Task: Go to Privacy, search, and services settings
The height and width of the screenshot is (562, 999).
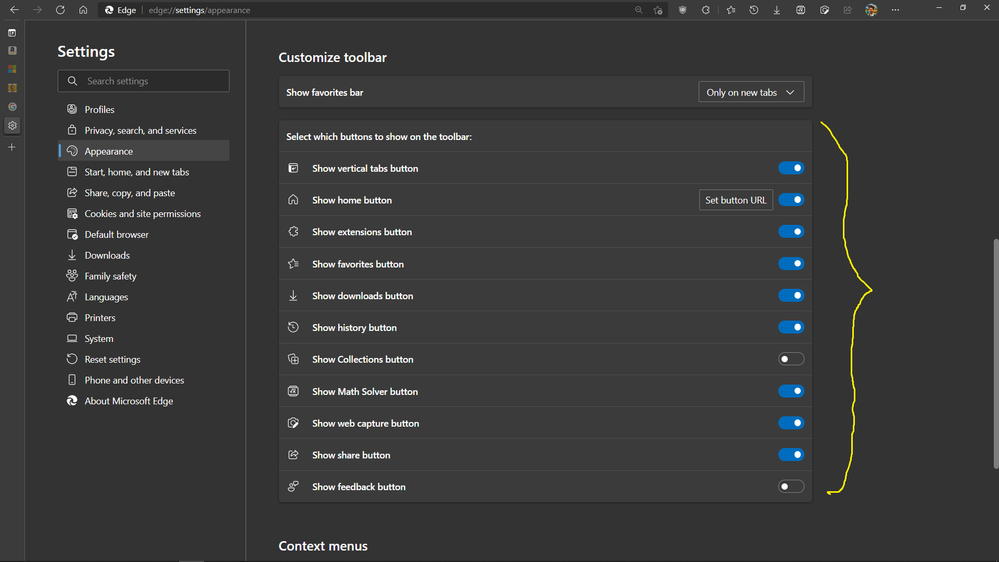Action: click(140, 130)
